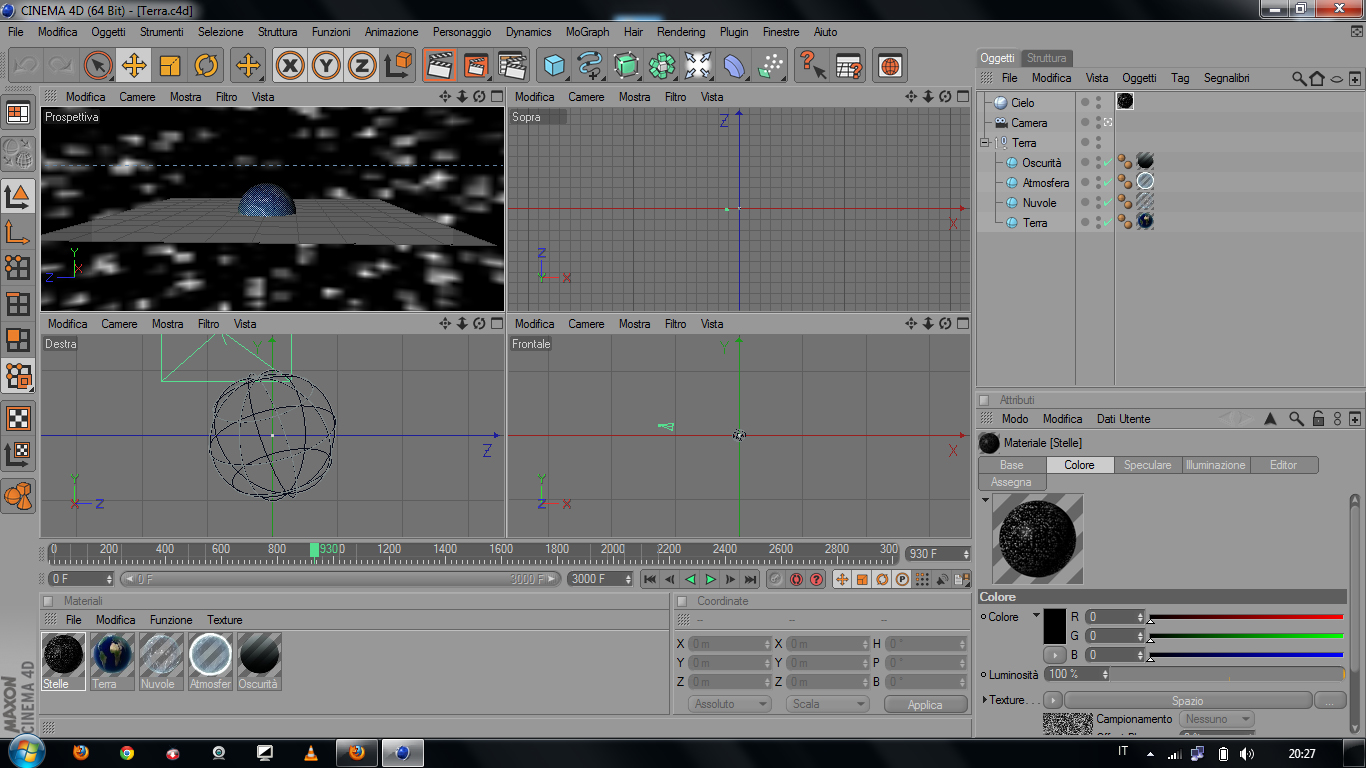Screen dimensions: 1366x768
Task: Open the NURBS objects icon
Action: pyautogui.click(x=626, y=66)
